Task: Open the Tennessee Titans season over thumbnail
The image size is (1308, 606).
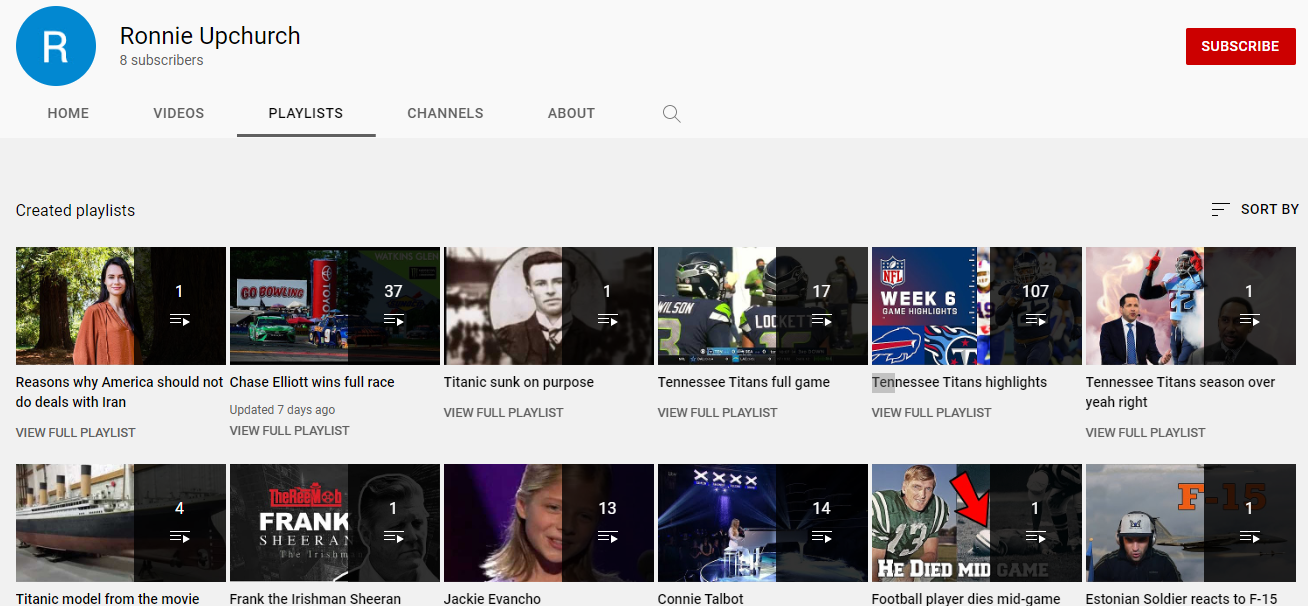Action: [x=1144, y=306]
